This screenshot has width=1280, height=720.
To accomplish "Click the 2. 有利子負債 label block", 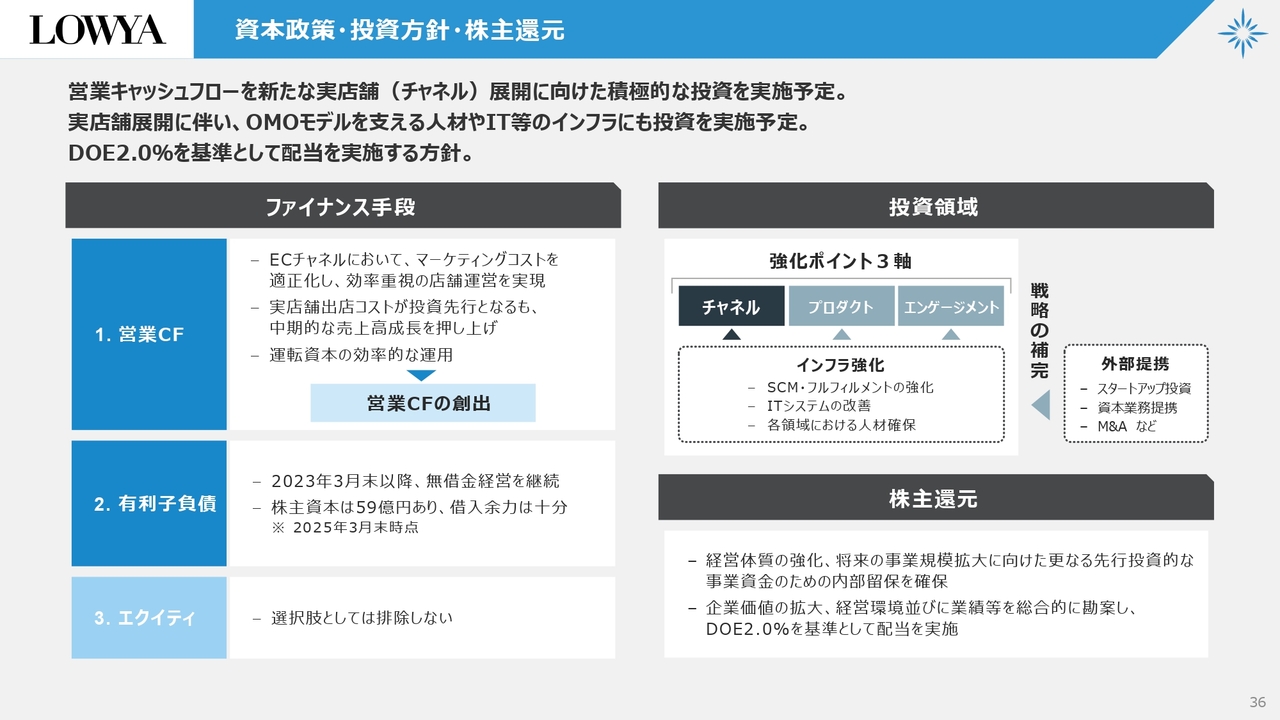I will [x=149, y=504].
